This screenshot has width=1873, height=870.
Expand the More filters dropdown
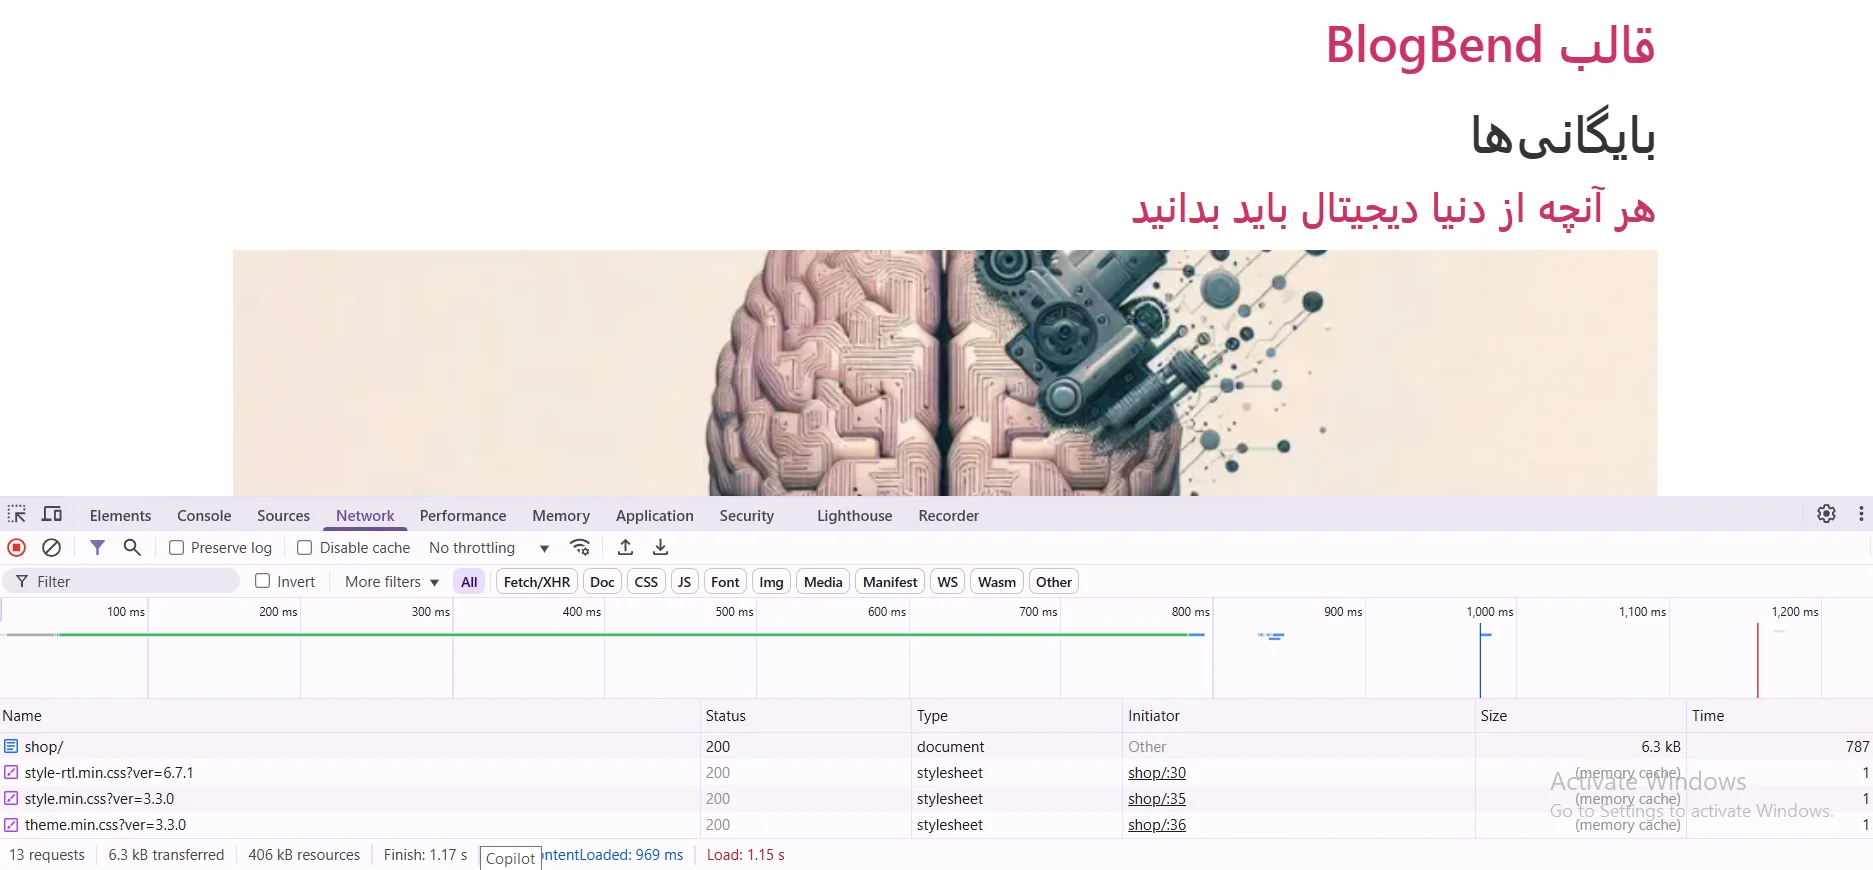tap(392, 582)
